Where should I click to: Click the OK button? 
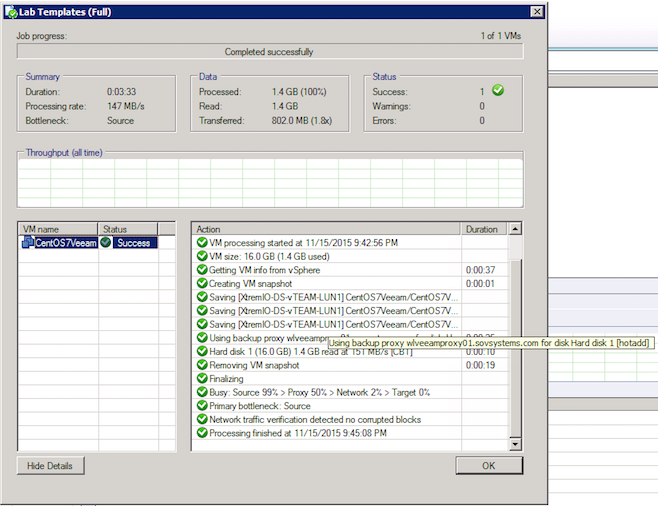[489, 466]
